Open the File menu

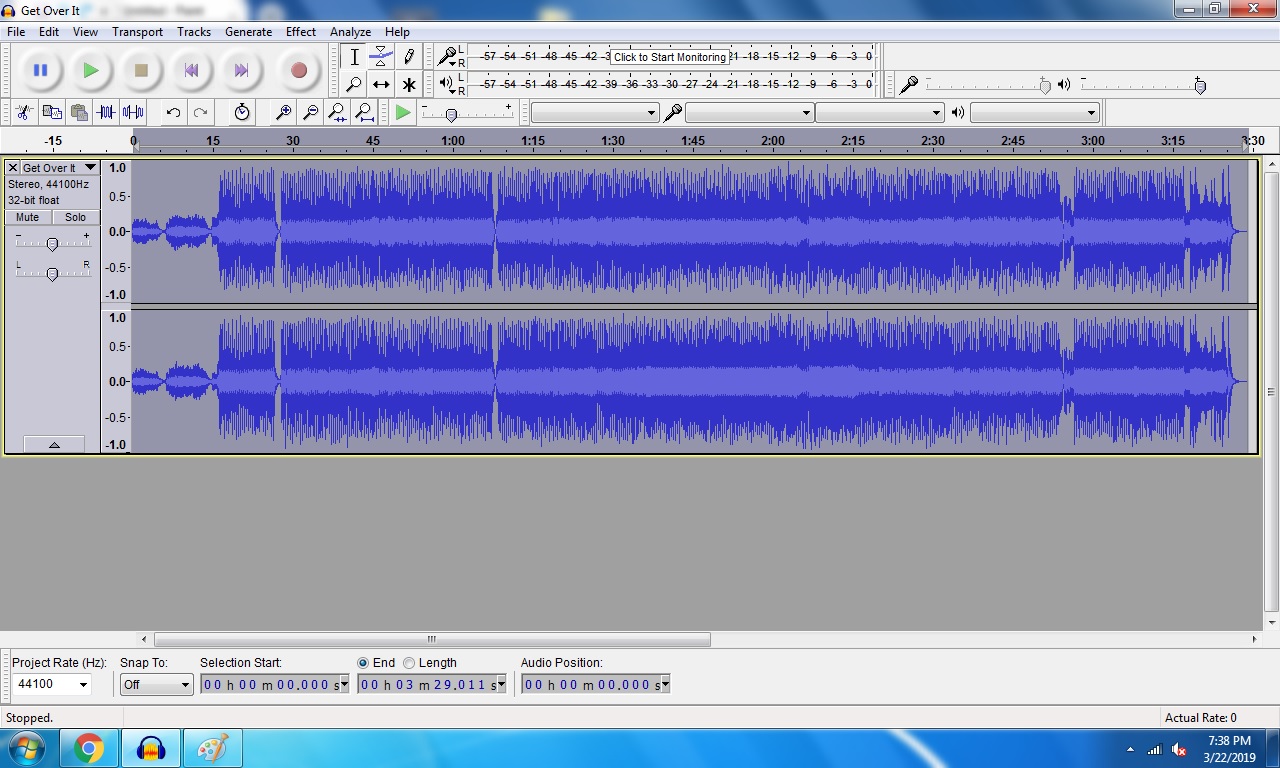click(x=16, y=32)
